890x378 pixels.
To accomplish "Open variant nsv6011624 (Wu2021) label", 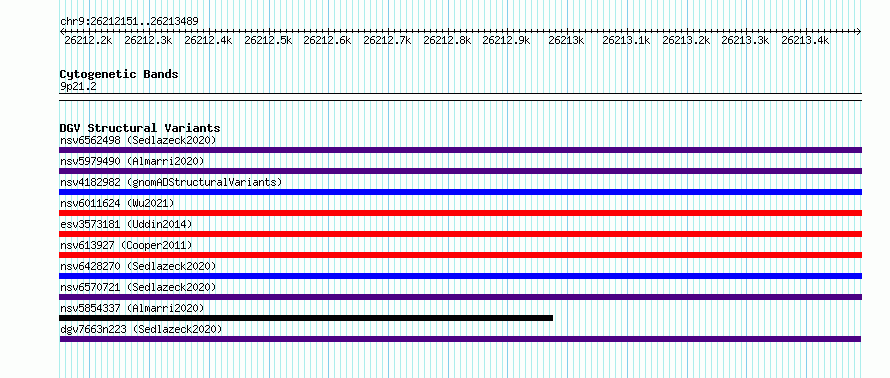I will (117, 203).
